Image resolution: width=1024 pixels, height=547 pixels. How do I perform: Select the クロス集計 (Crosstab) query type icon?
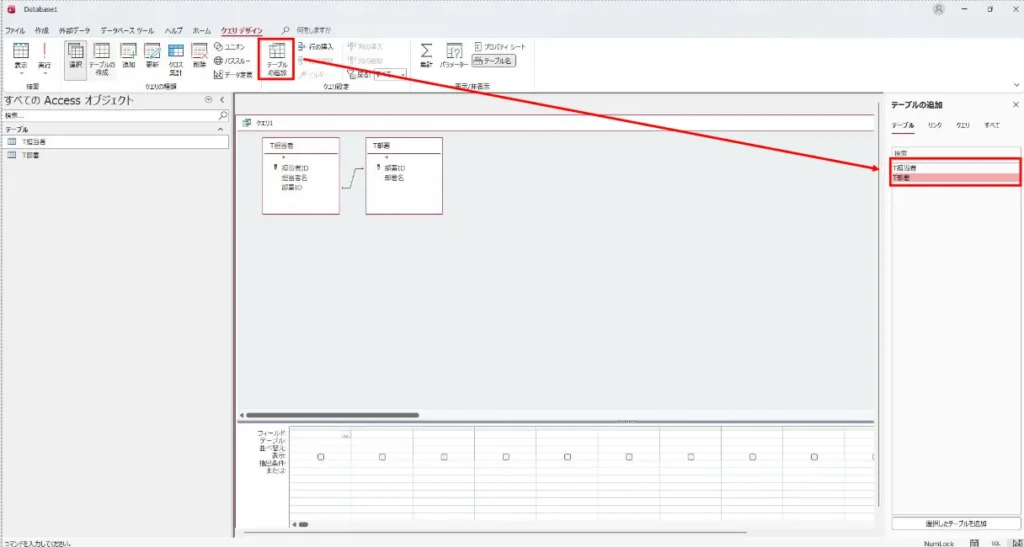(x=176, y=57)
